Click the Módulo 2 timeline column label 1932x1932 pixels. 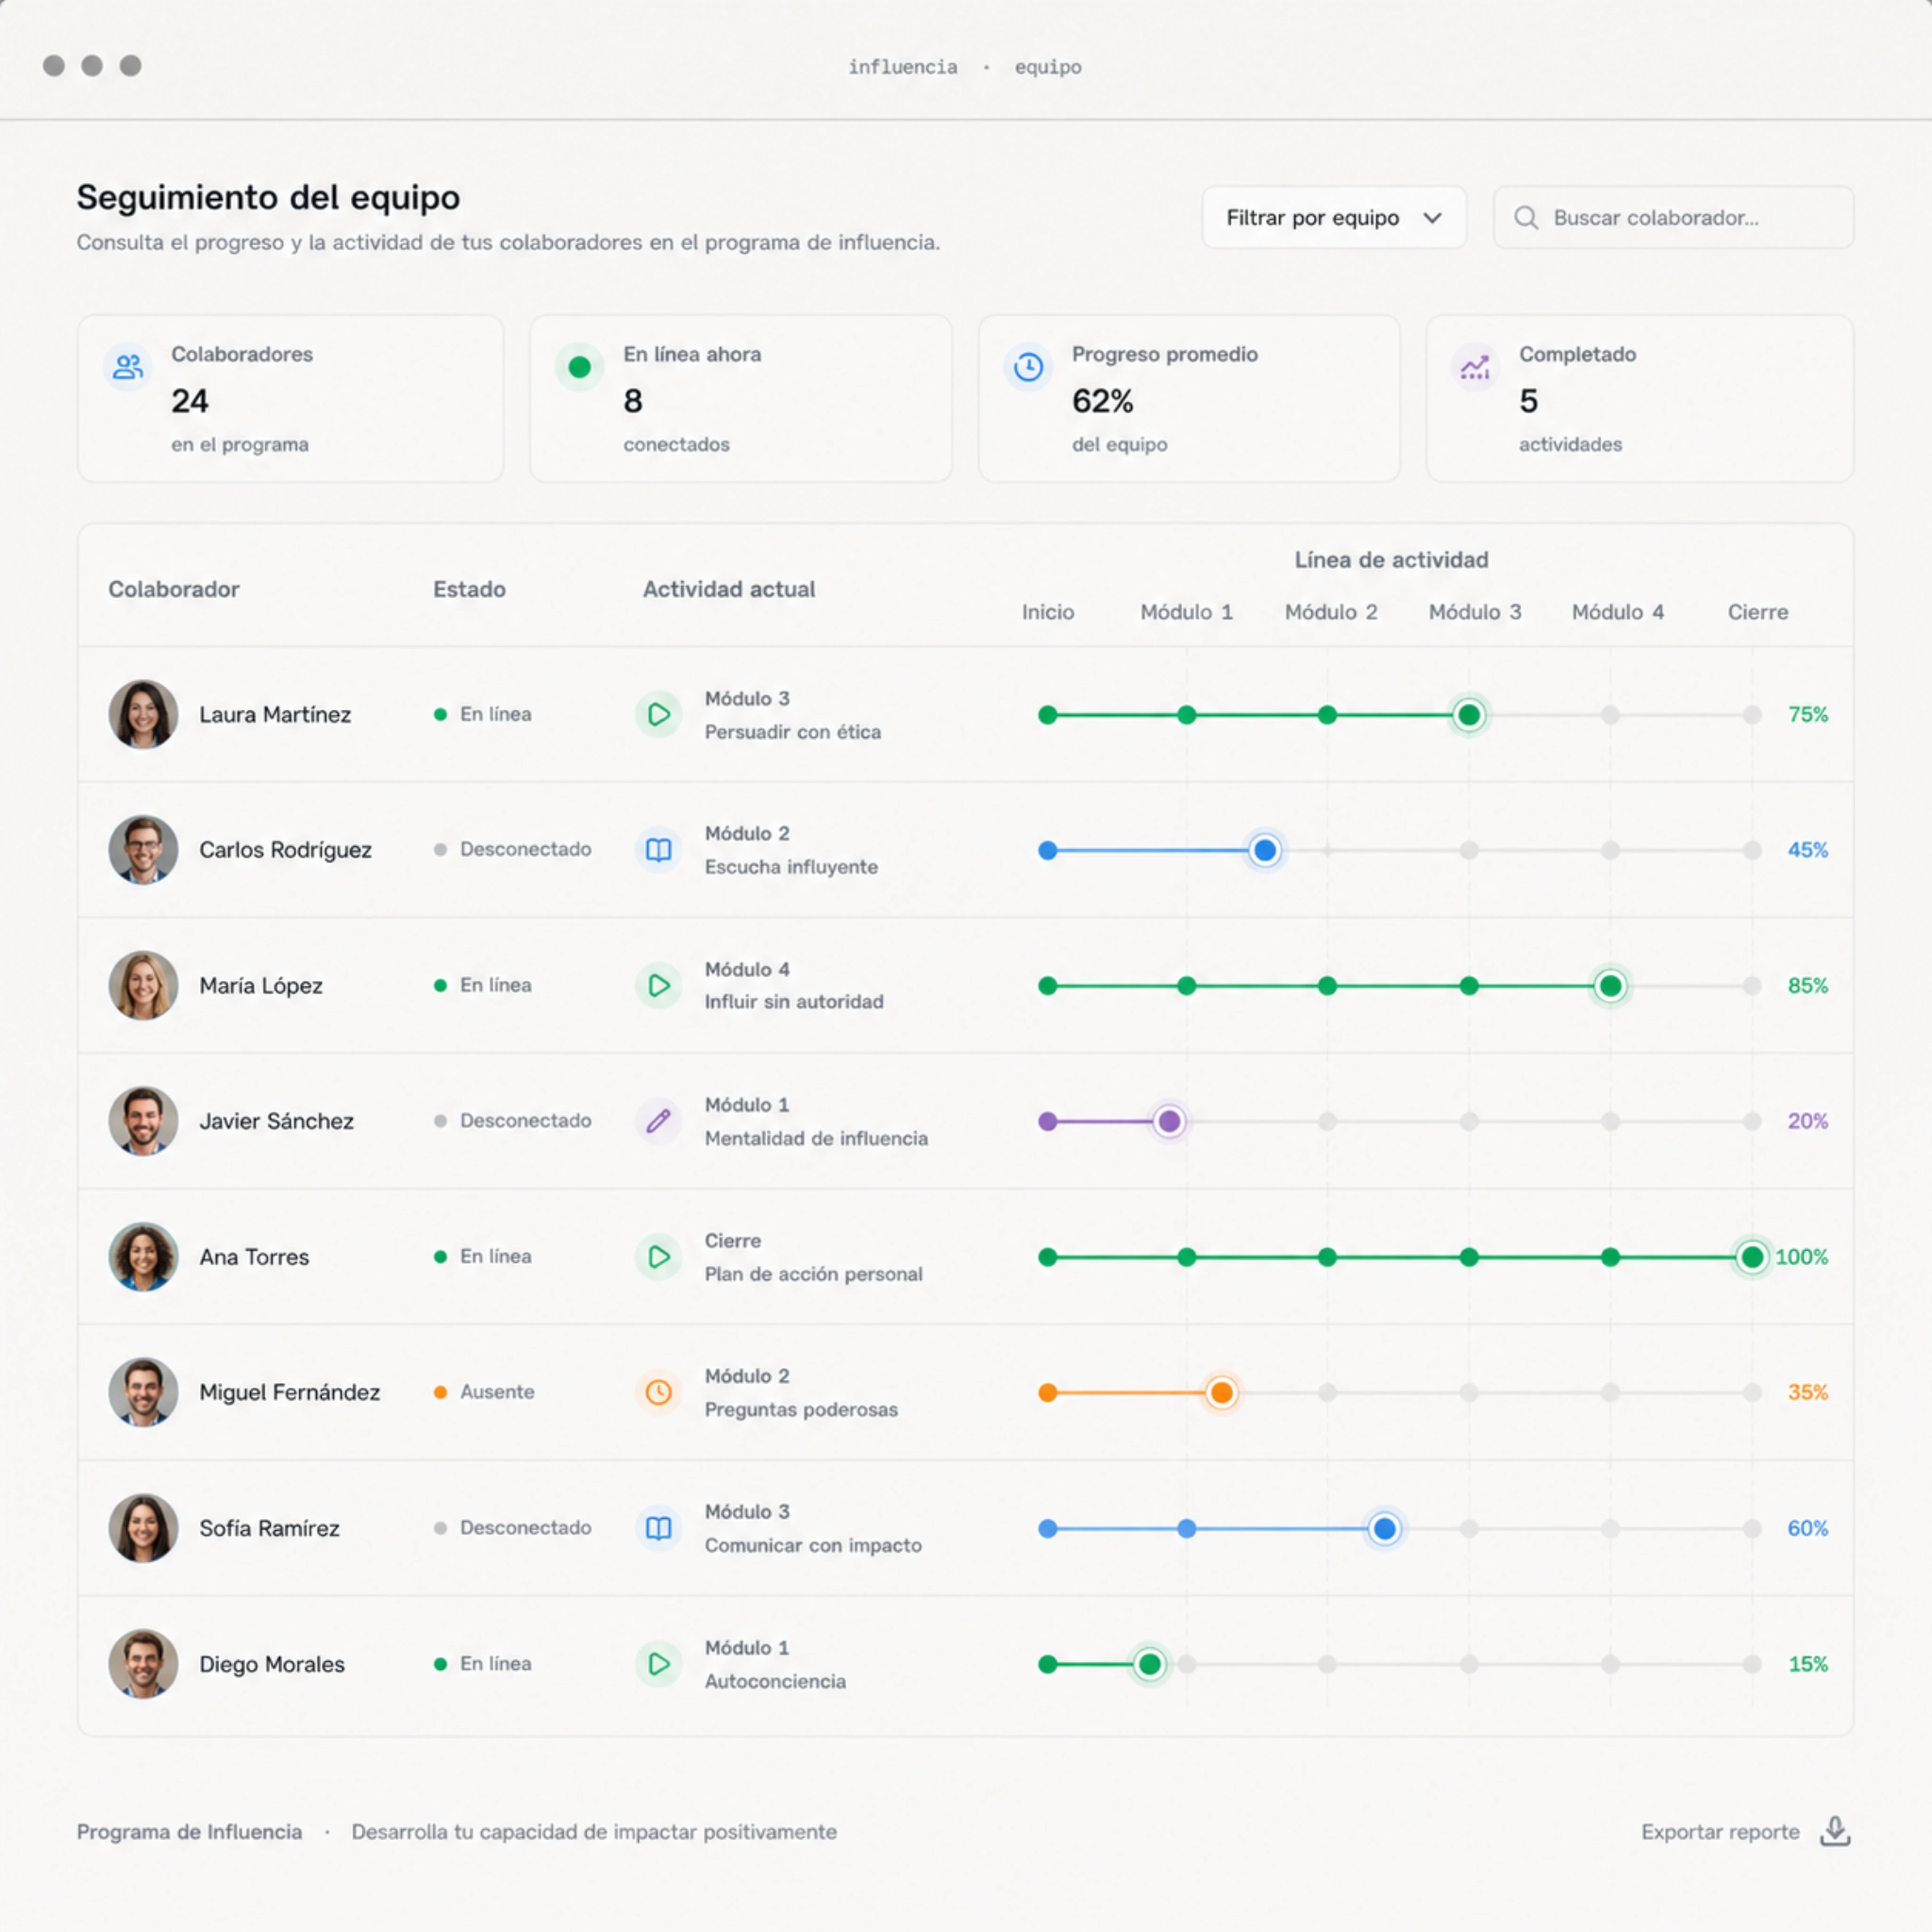point(1331,612)
